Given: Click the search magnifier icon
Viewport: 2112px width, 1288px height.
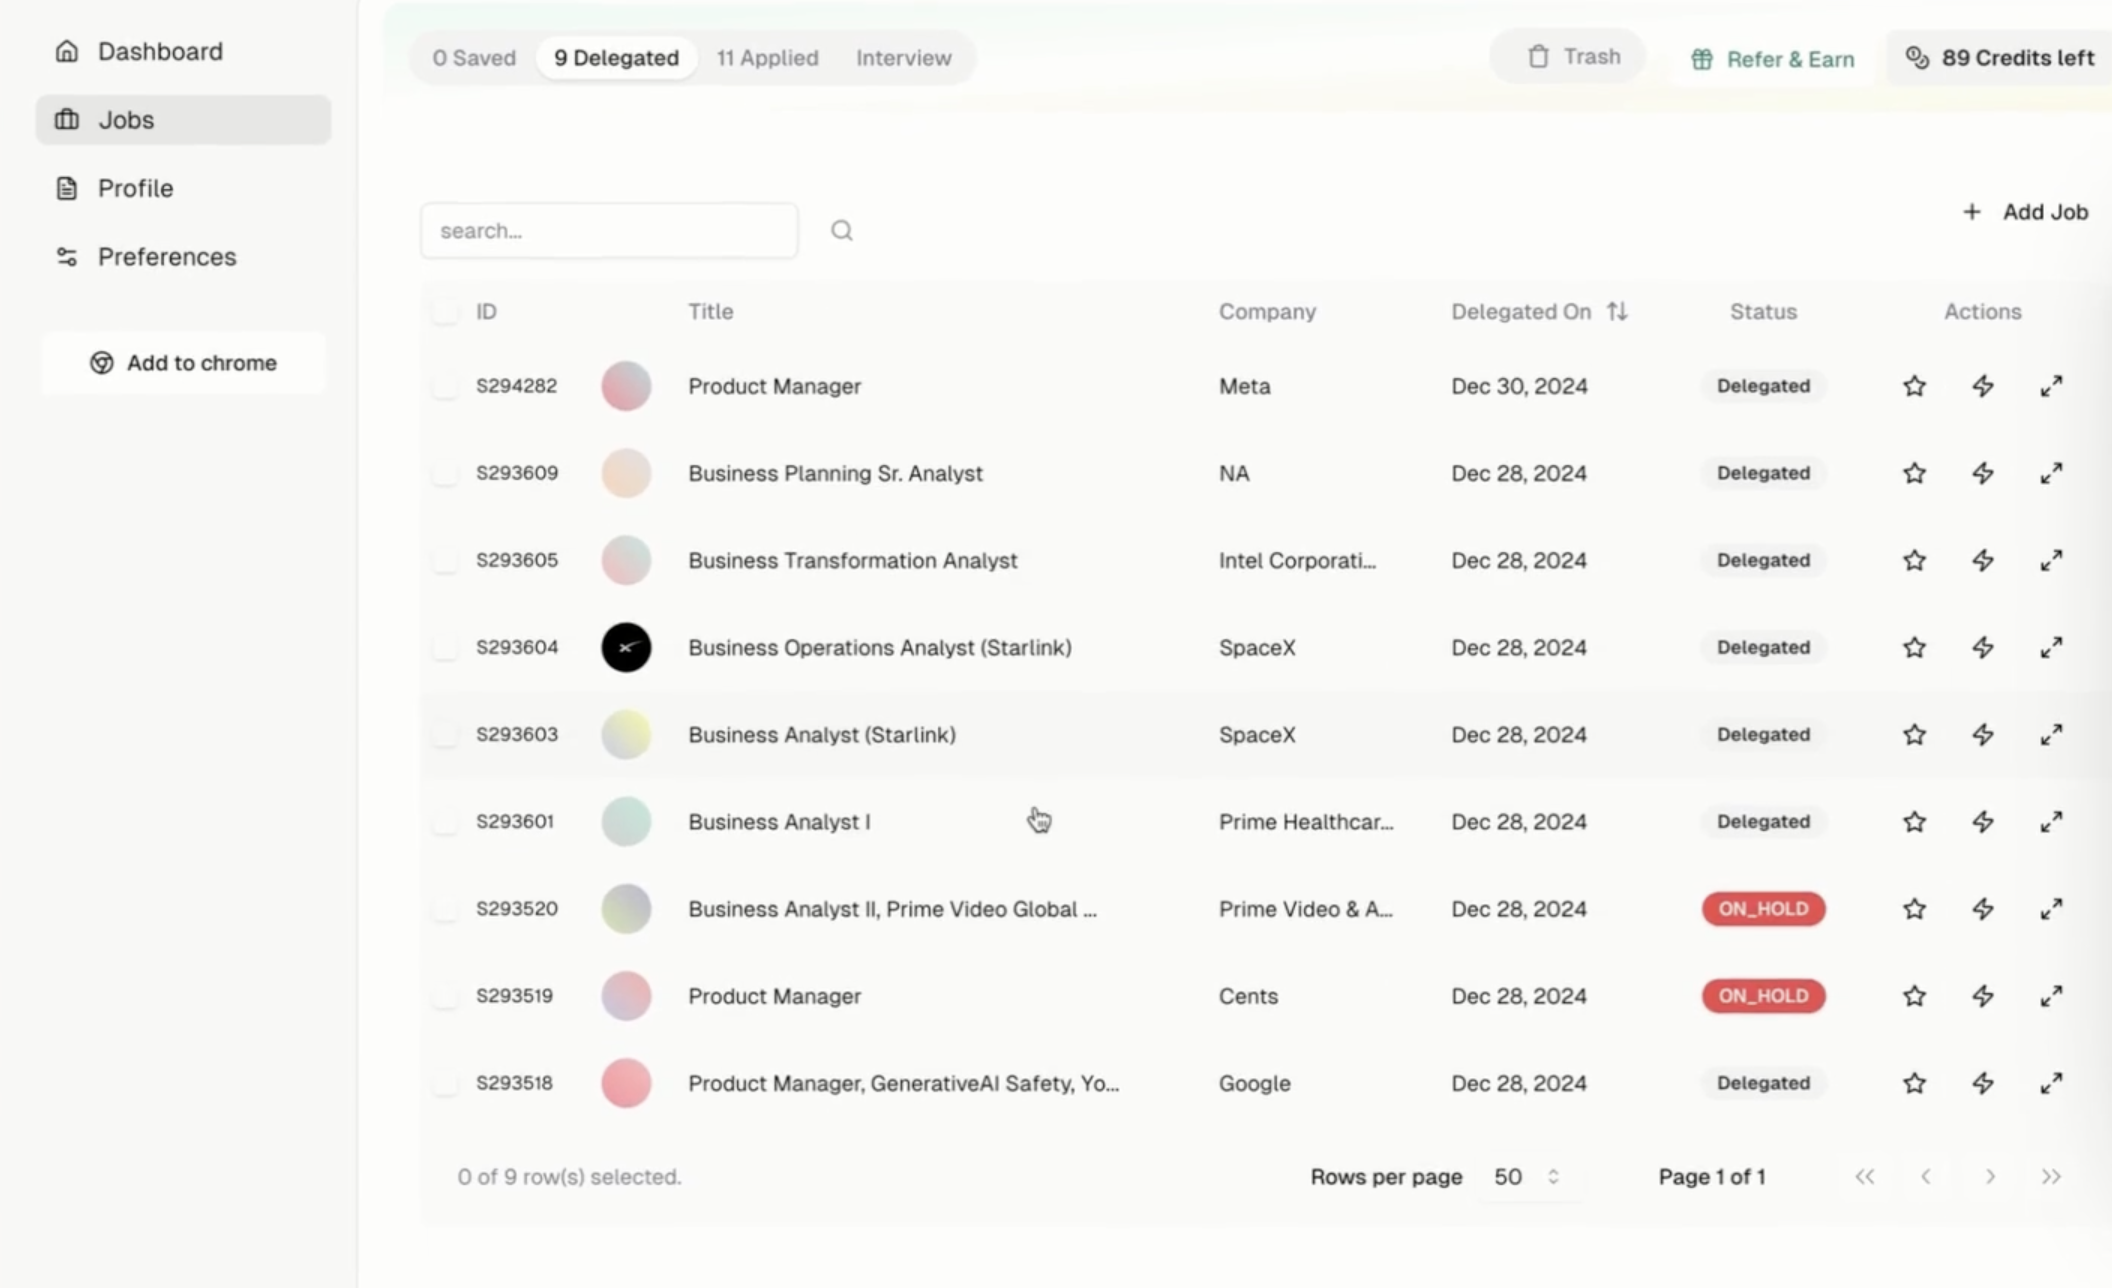Looking at the screenshot, I should [x=841, y=230].
